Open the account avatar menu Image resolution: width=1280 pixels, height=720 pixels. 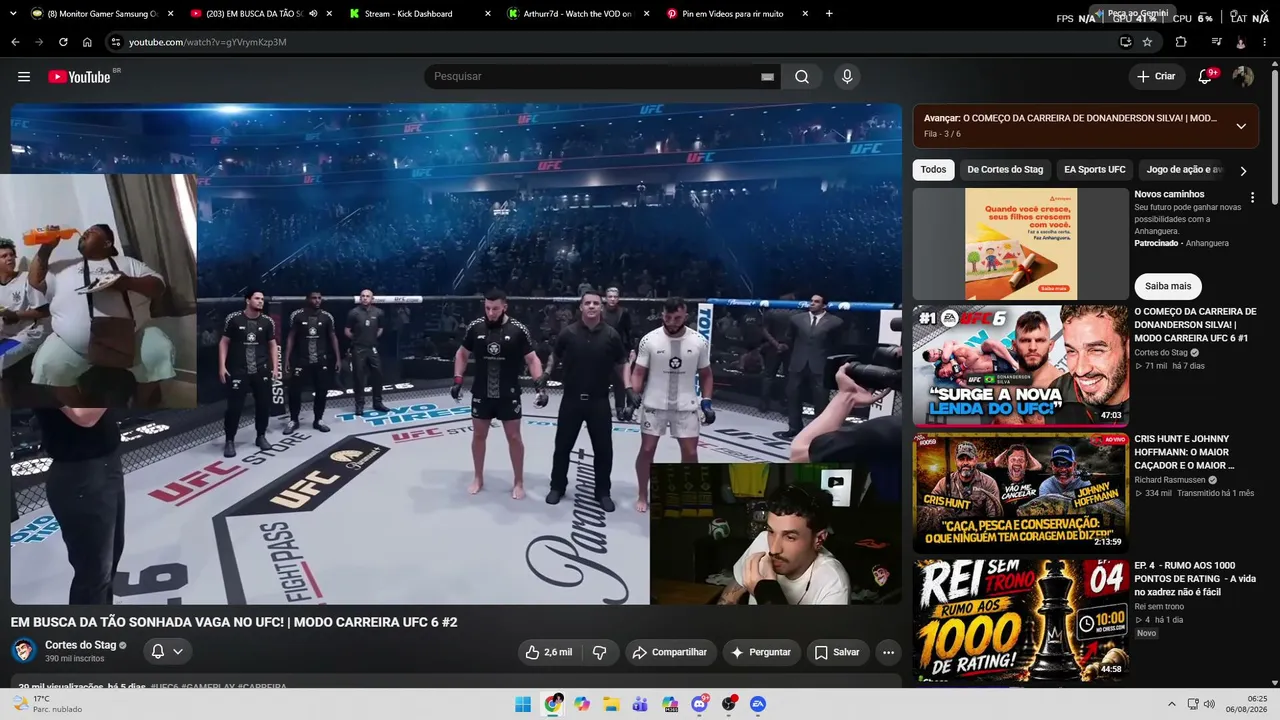pyautogui.click(x=1243, y=77)
